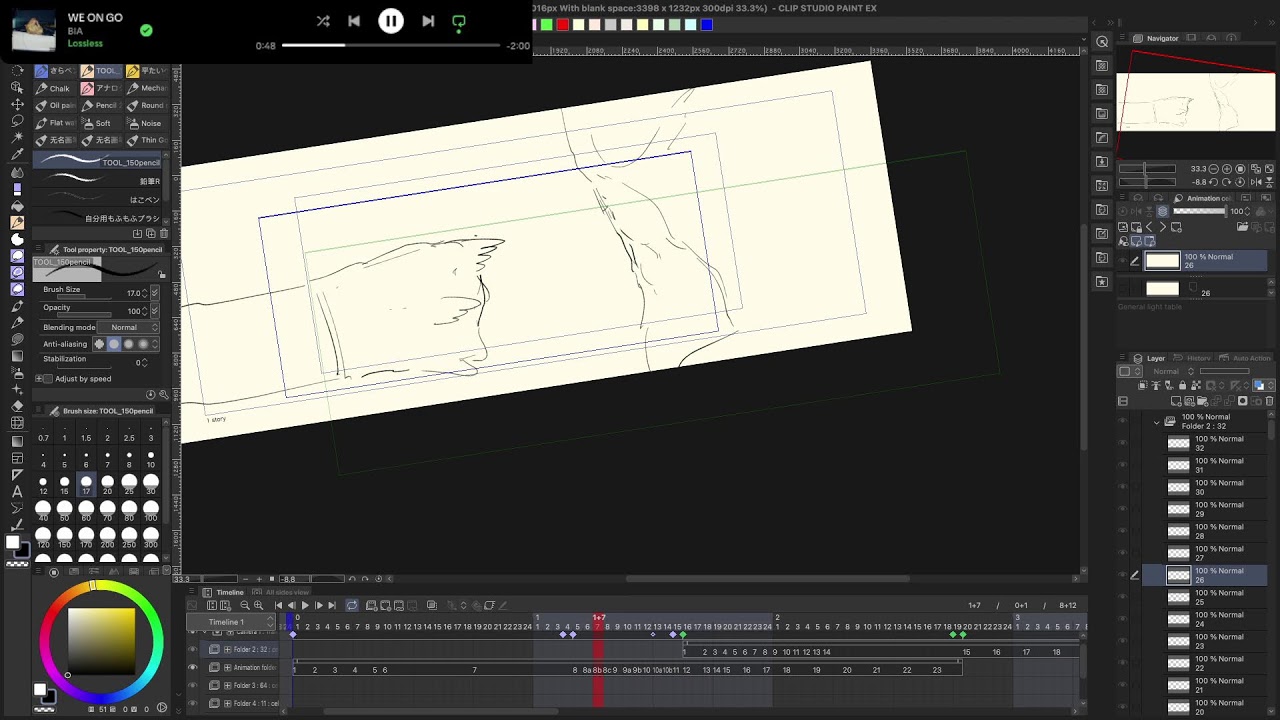The image size is (1280, 720).
Task: Pause the song in the music player
Action: [391, 21]
